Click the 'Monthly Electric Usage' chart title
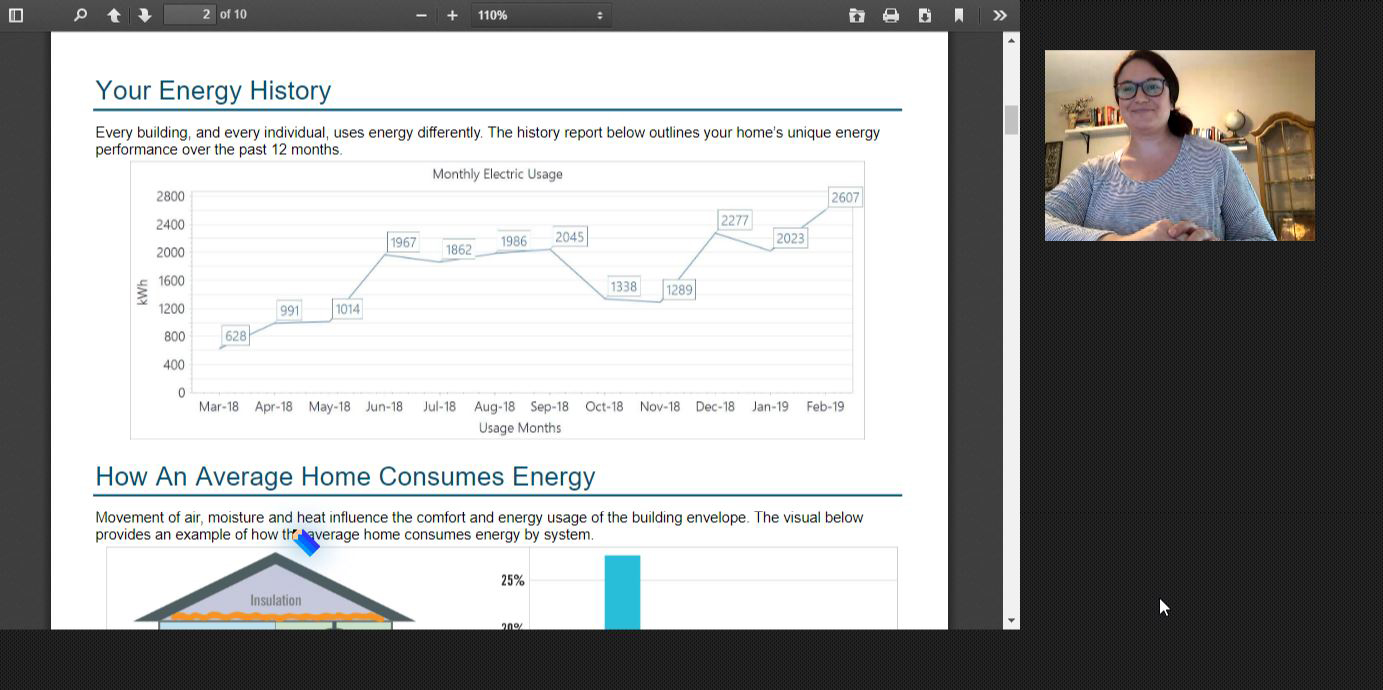The width and height of the screenshot is (1383, 690). coord(497,174)
